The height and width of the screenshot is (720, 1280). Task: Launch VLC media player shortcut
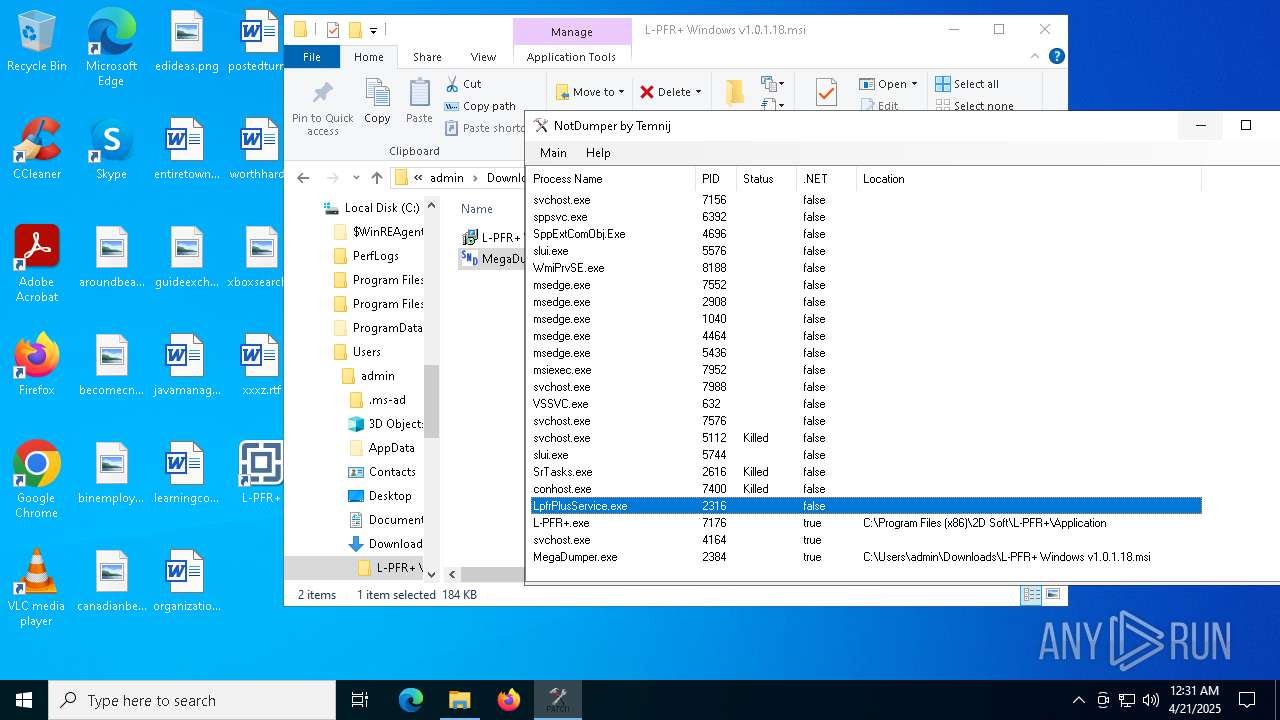click(37, 588)
